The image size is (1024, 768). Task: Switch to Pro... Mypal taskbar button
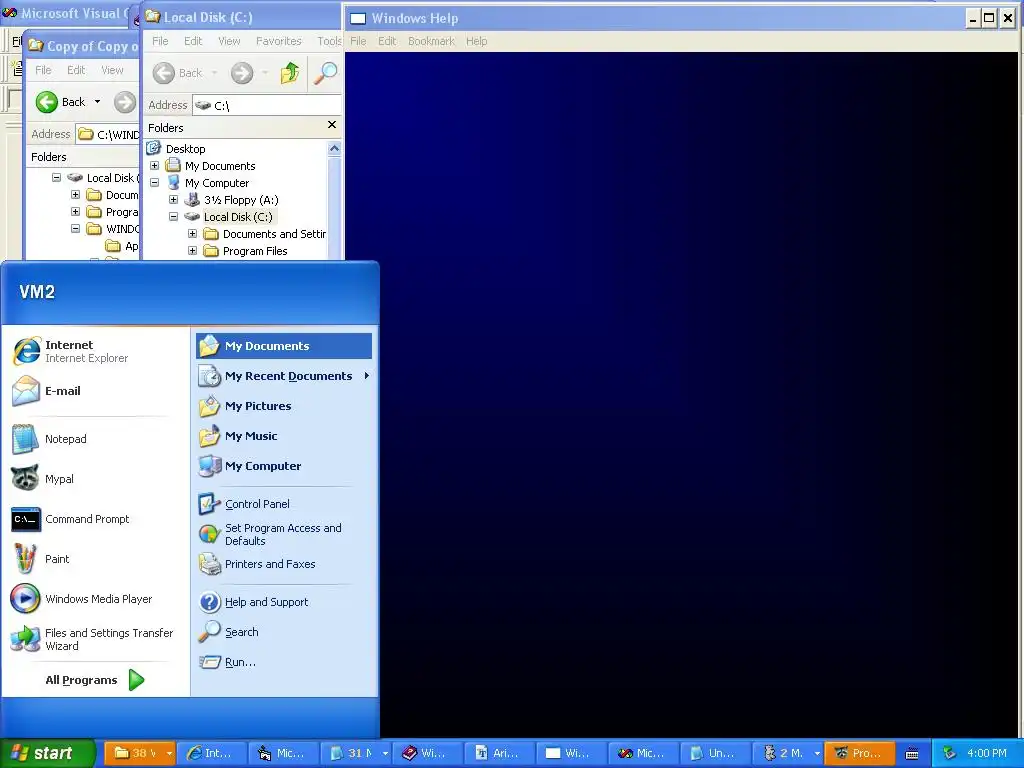[859, 753]
